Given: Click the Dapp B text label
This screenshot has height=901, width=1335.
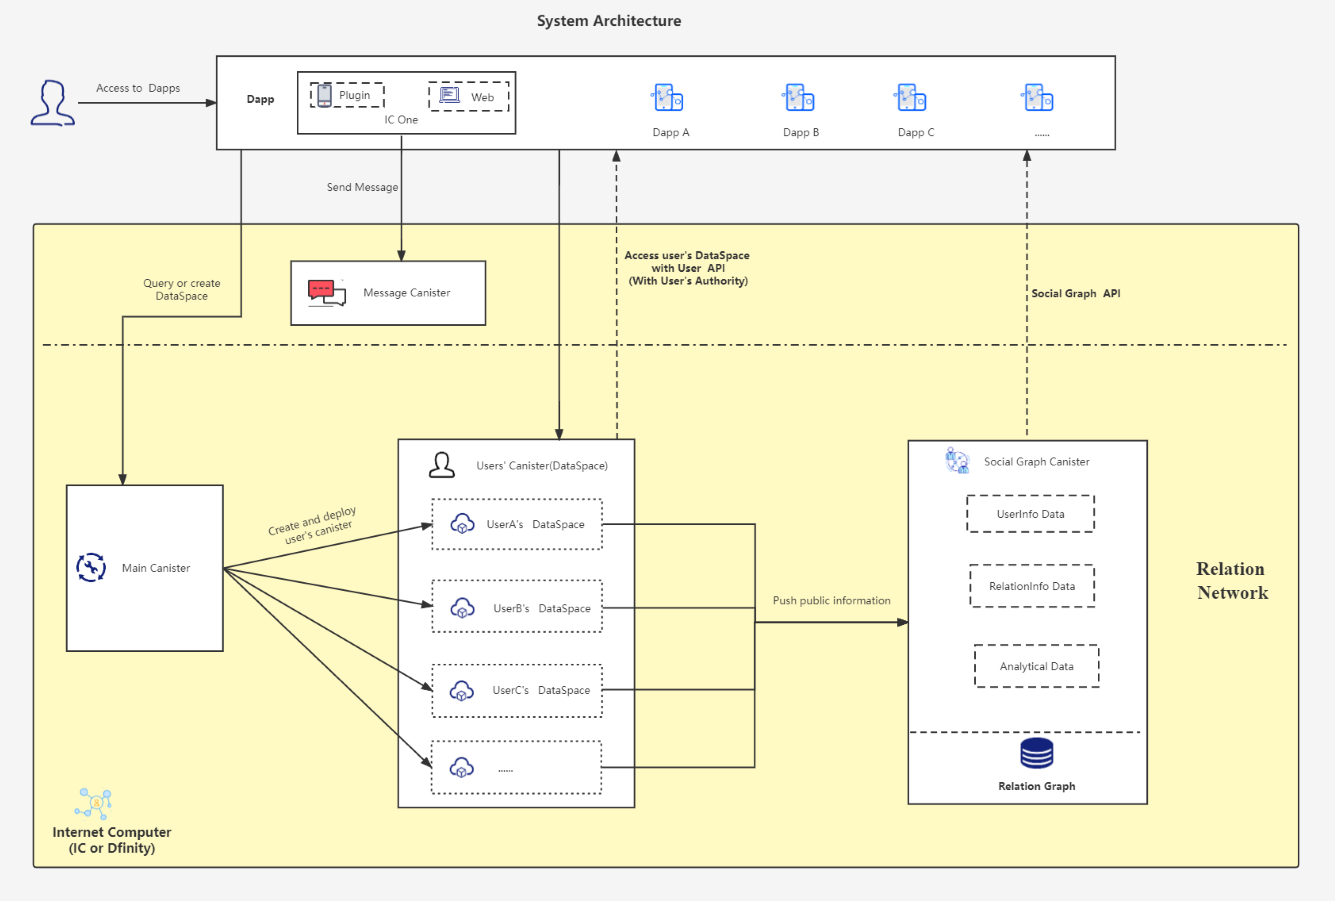Looking at the screenshot, I should (801, 132).
